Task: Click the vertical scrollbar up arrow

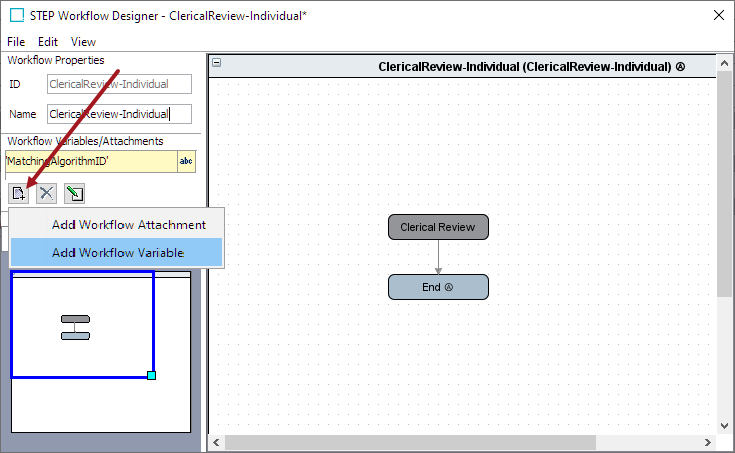Action: point(724,65)
